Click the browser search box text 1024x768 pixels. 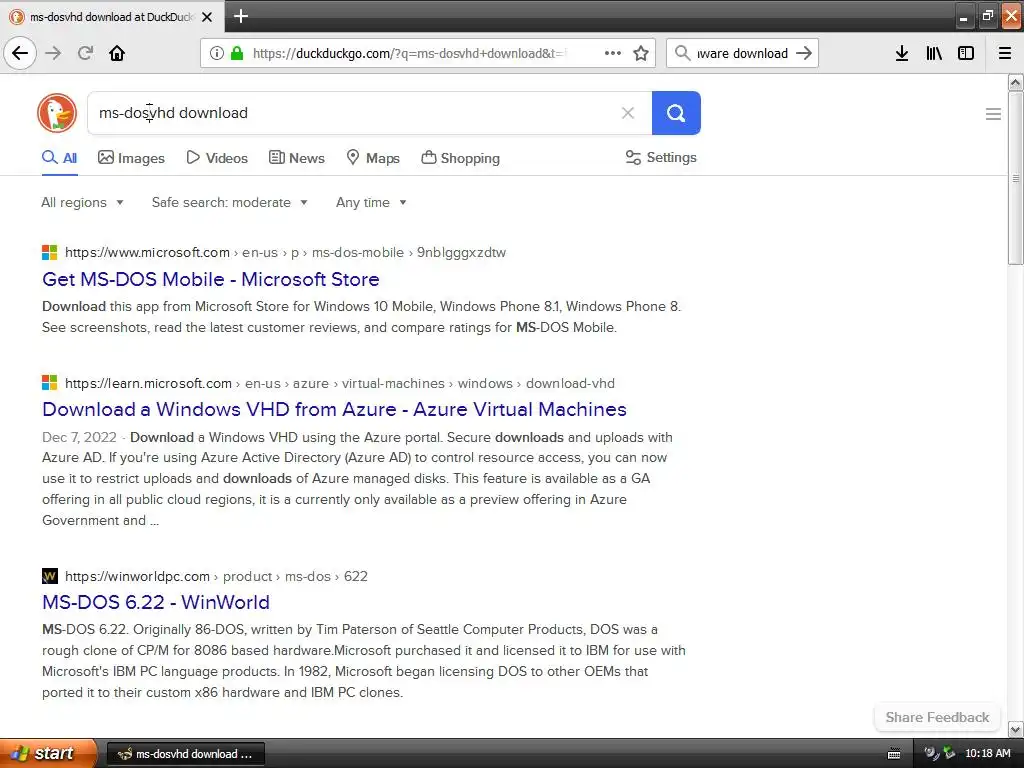743,54
